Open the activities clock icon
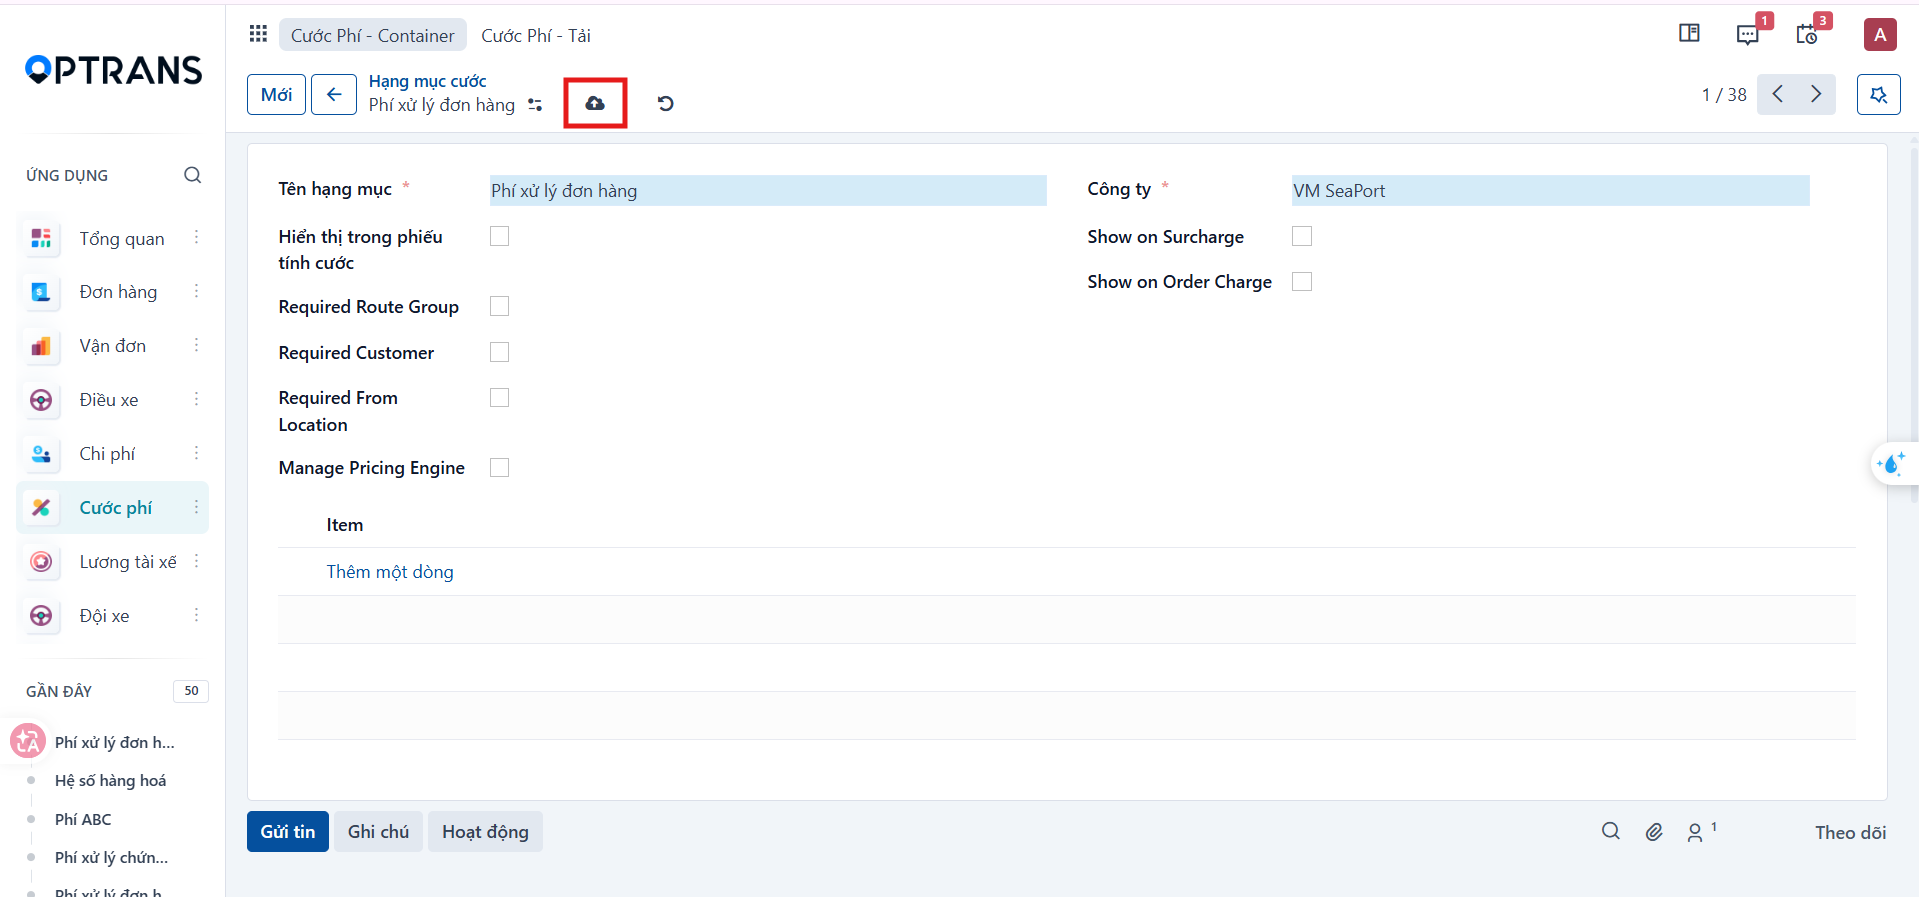This screenshot has width=1919, height=897. click(x=1806, y=35)
